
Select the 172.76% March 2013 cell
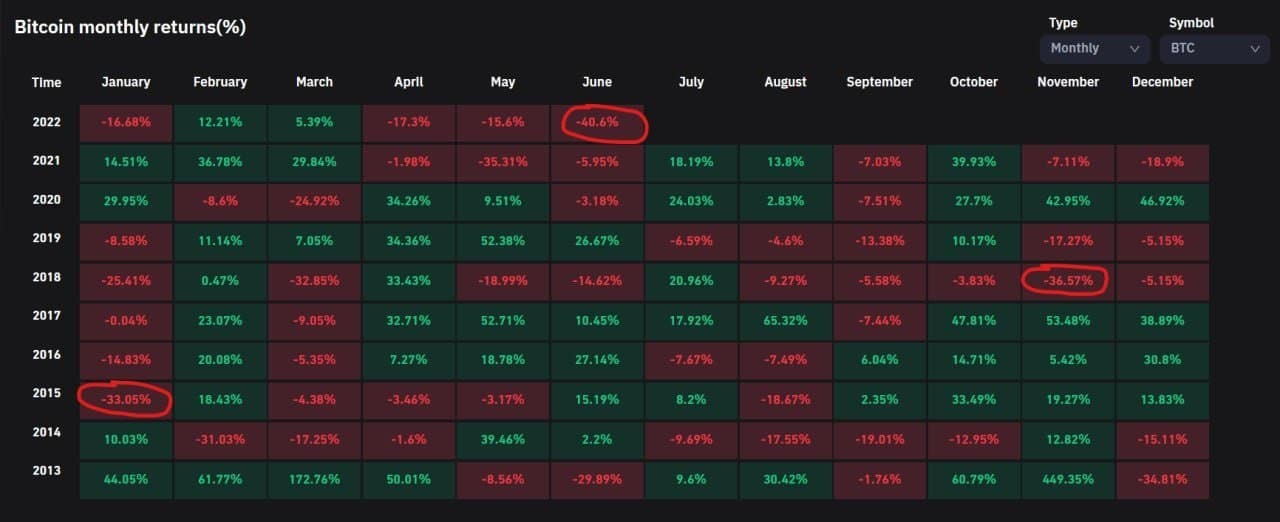[315, 479]
